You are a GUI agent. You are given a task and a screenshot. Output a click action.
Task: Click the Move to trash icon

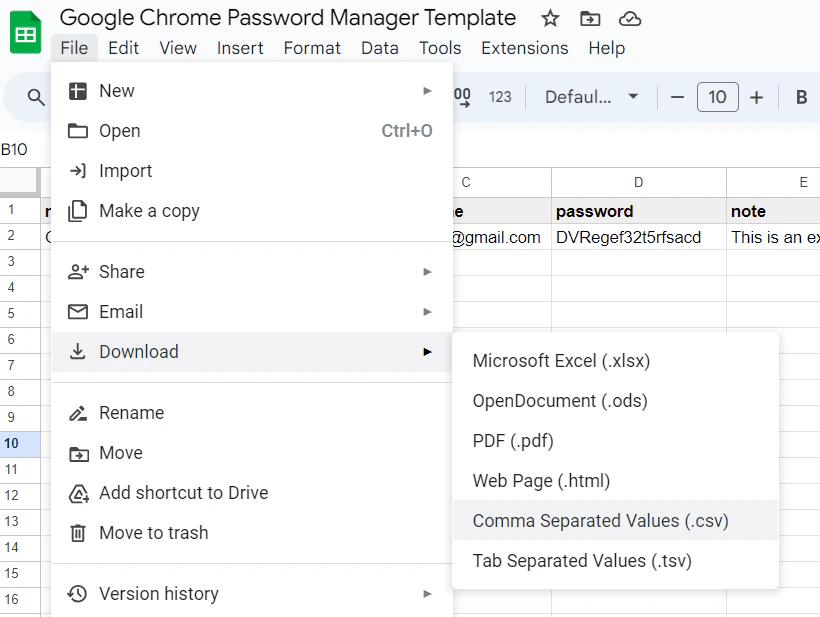(x=76, y=533)
